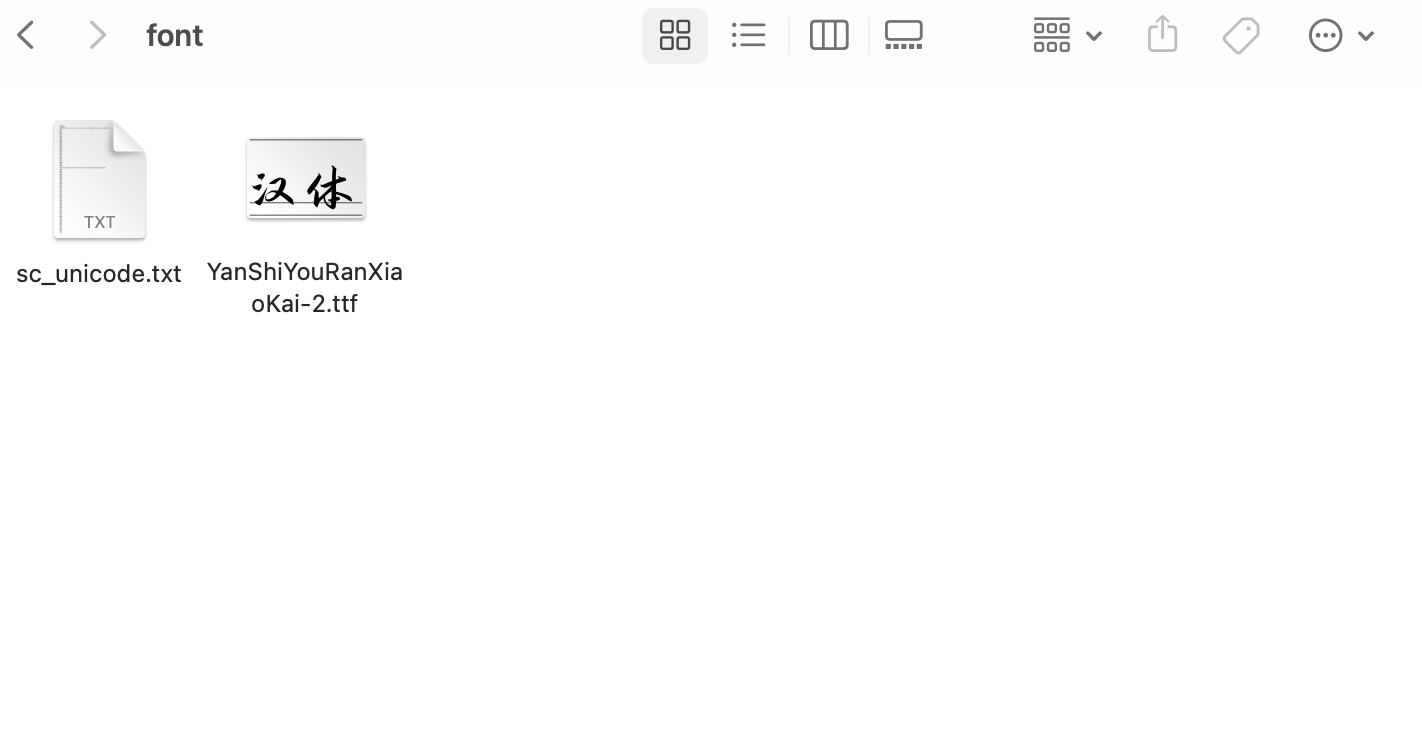Select the sc_unicode.txt file icon
The image size is (1422, 748).
point(99,180)
